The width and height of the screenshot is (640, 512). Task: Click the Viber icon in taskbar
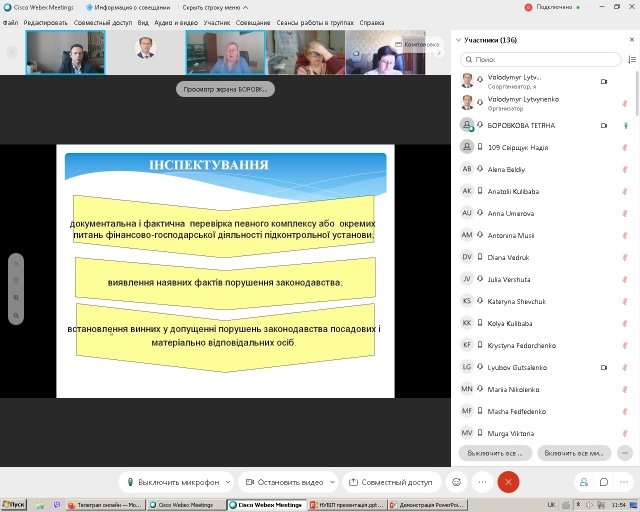pos(57,505)
